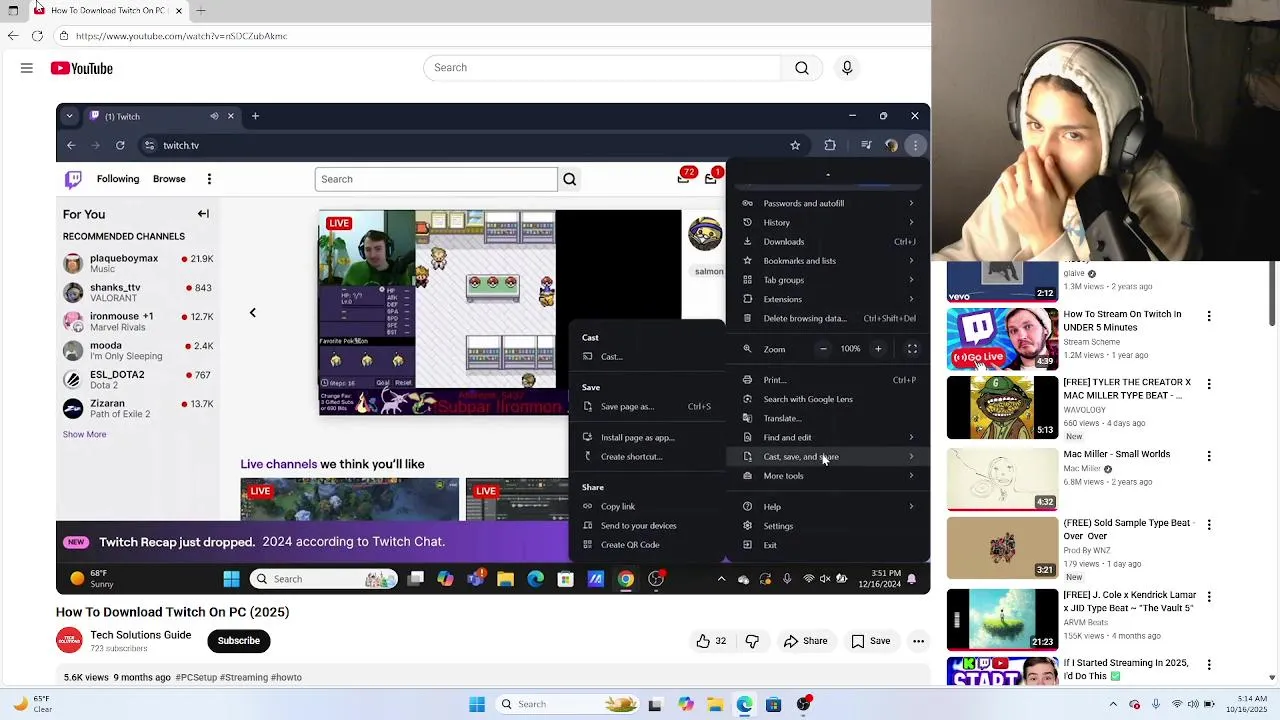The height and width of the screenshot is (720, 1280).
Task: Click zoom plus button in video's Chrome menu
Action: click(x=878, y=349)
